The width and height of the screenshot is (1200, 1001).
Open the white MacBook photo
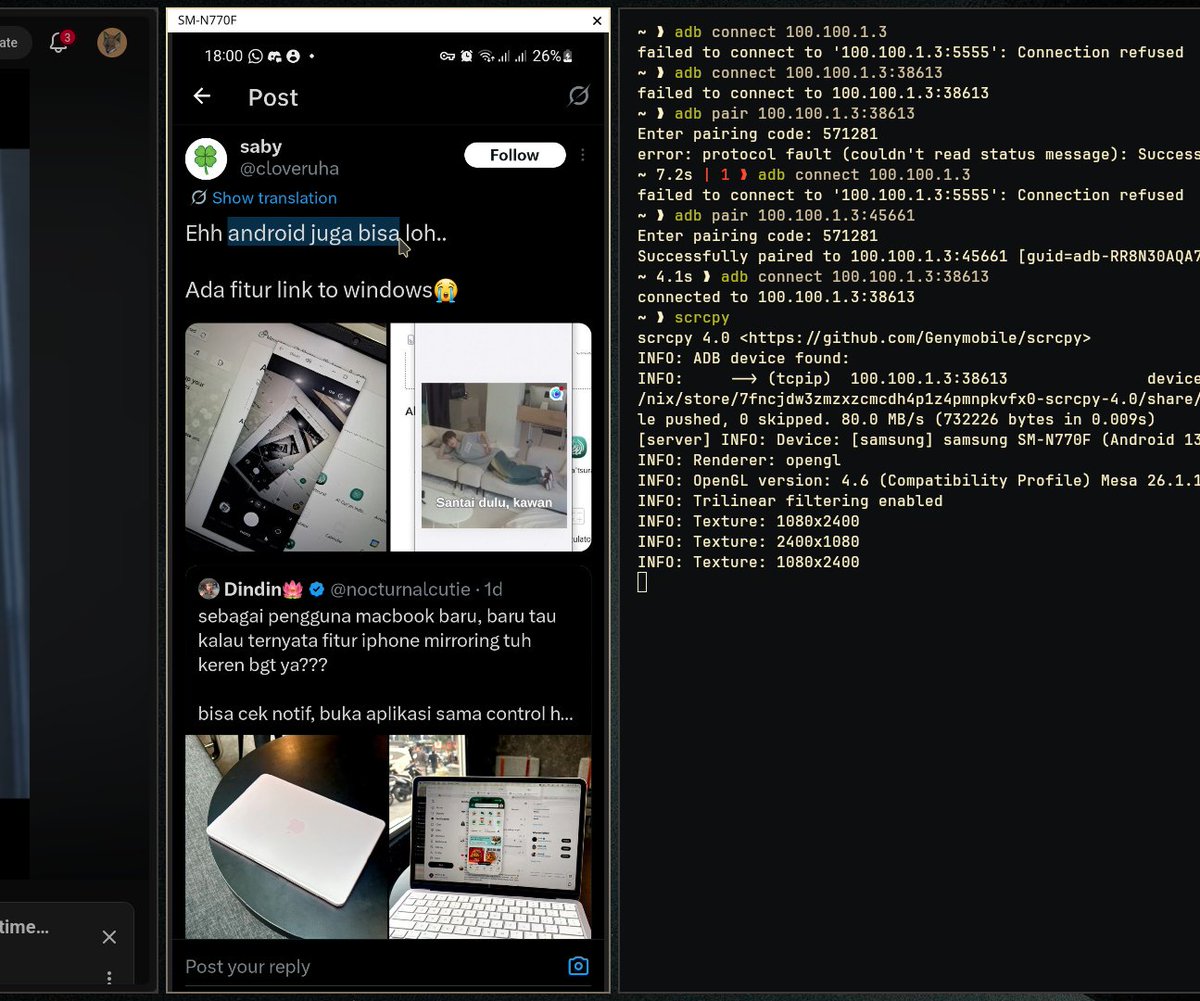pos(286,837)
